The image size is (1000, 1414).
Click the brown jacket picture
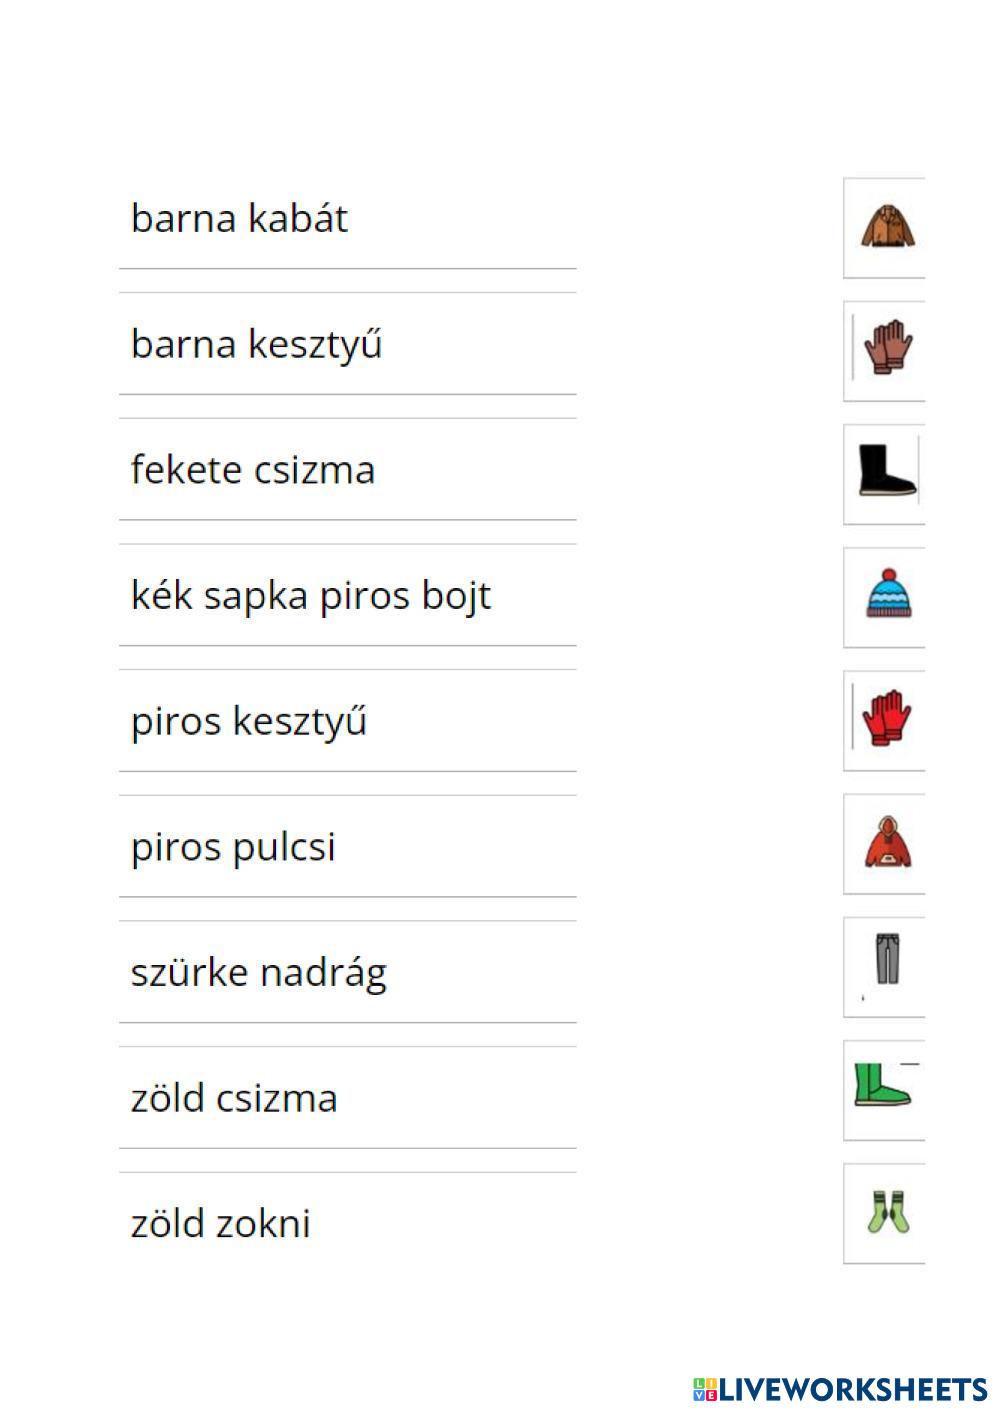[887, 227]
